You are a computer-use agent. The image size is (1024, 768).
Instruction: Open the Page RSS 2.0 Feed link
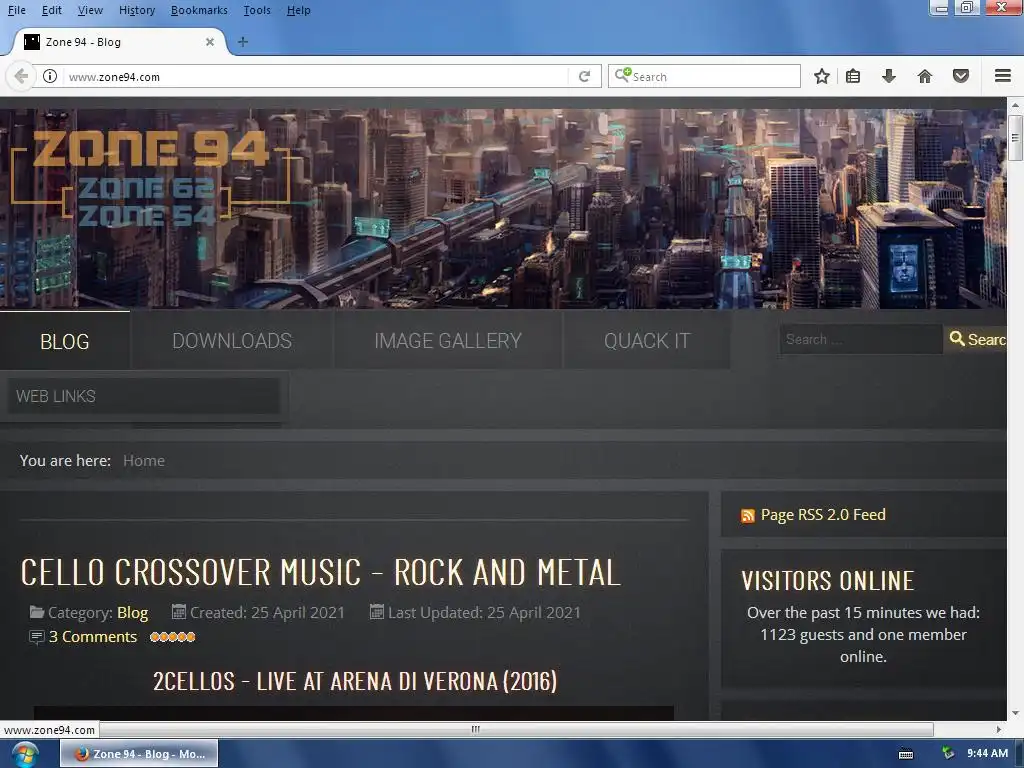(x=823, y=515)
